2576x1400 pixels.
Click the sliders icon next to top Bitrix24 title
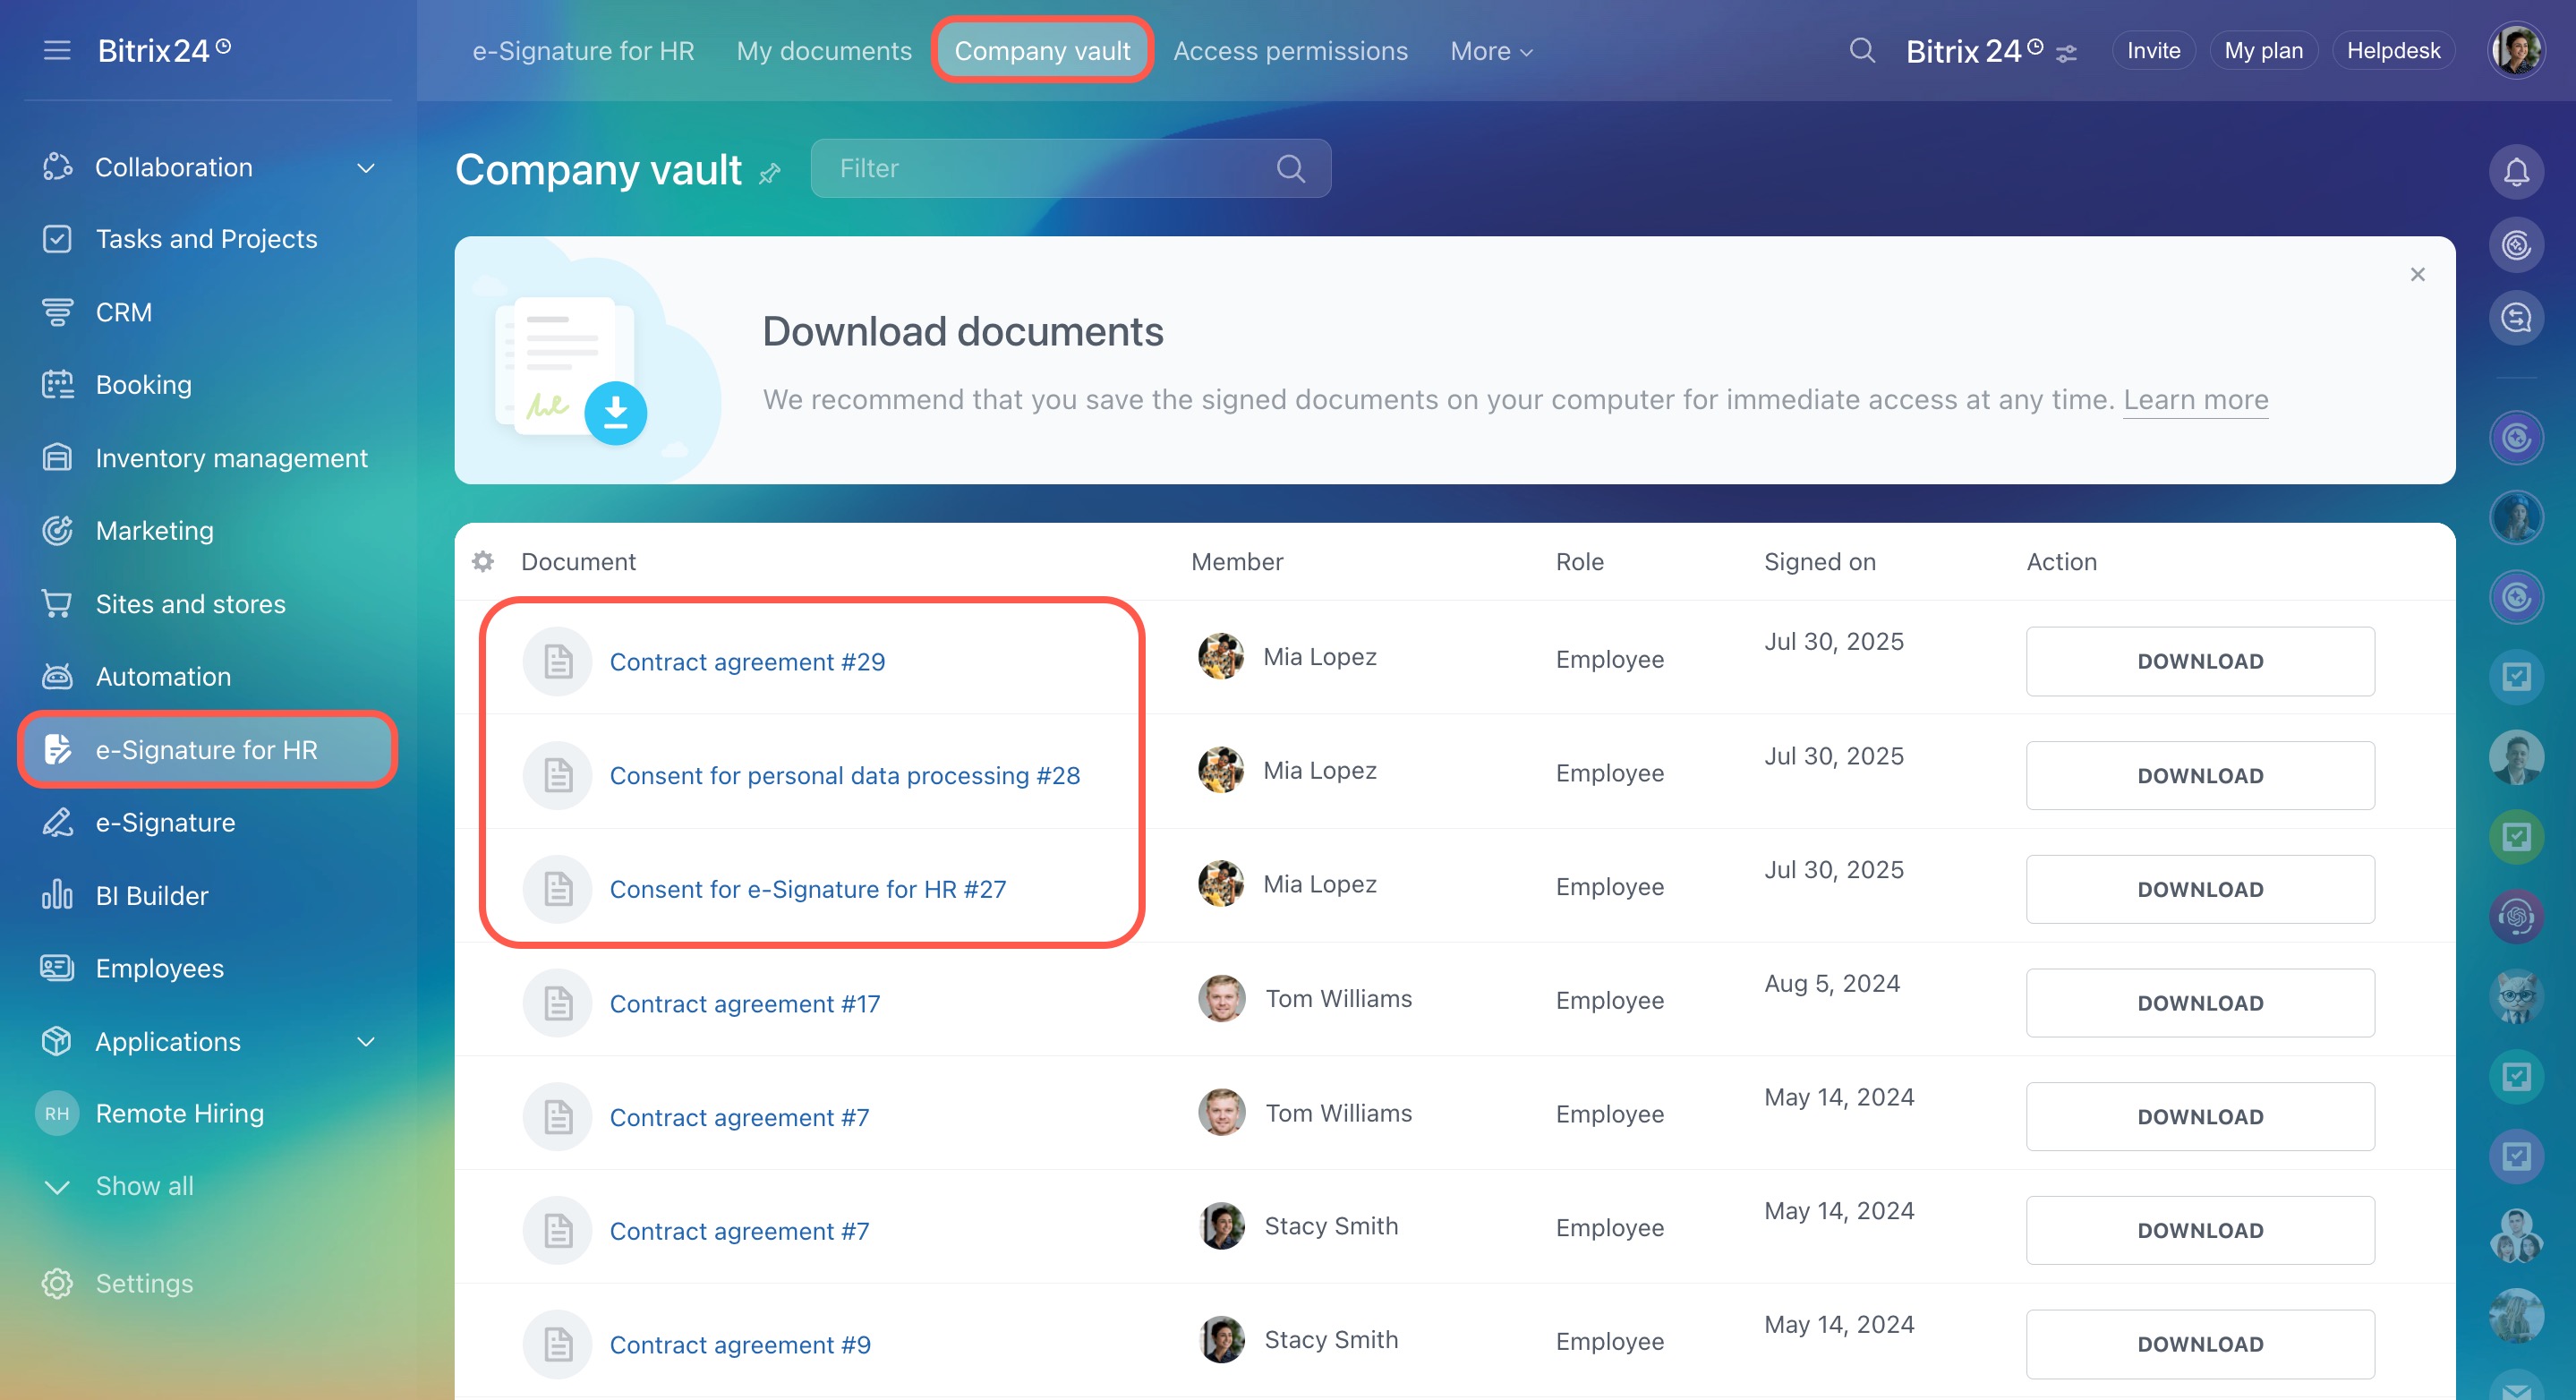point(2066,53)
